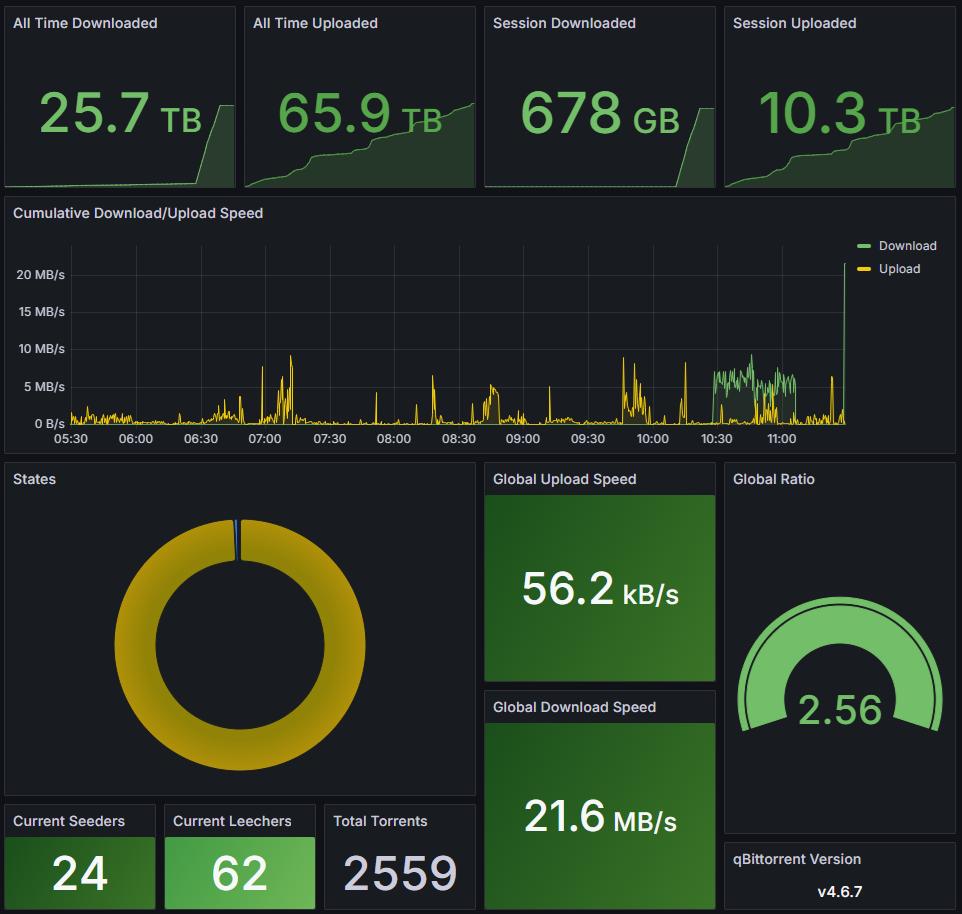Click the 2.56 Global Ratio gauge value

coord(839,710)
